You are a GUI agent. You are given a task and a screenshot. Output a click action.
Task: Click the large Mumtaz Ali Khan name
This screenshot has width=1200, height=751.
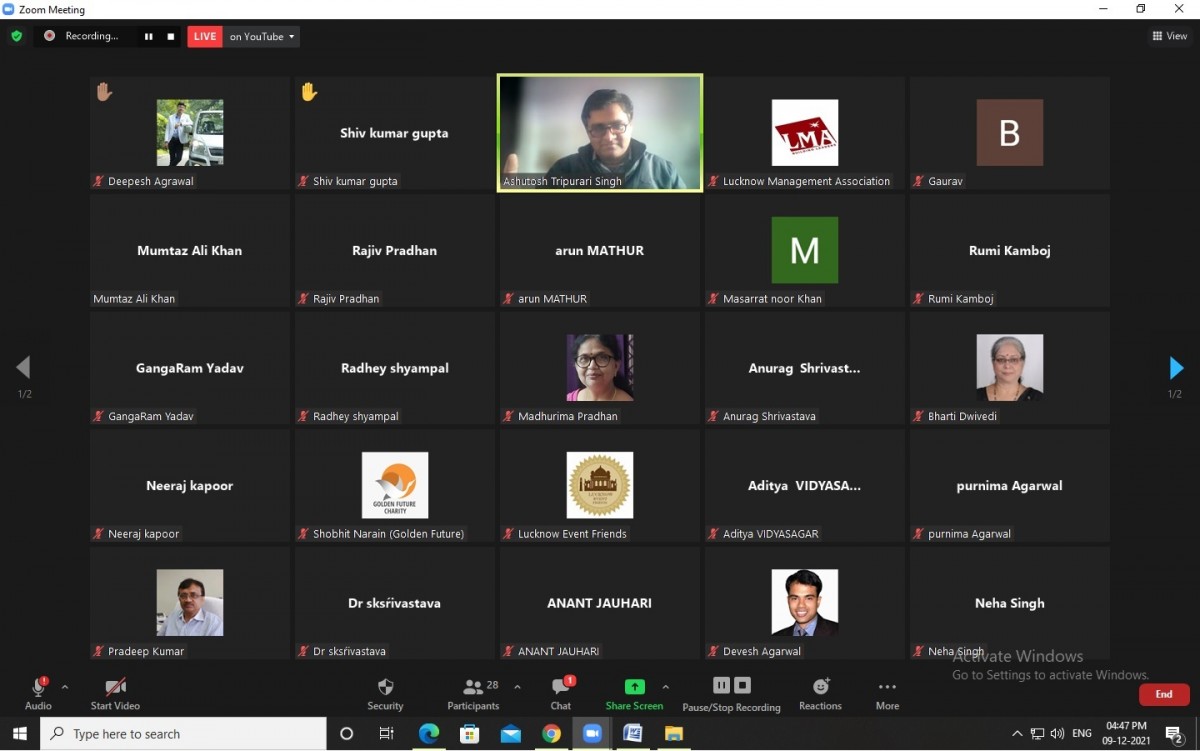click(x=190, y=251)
